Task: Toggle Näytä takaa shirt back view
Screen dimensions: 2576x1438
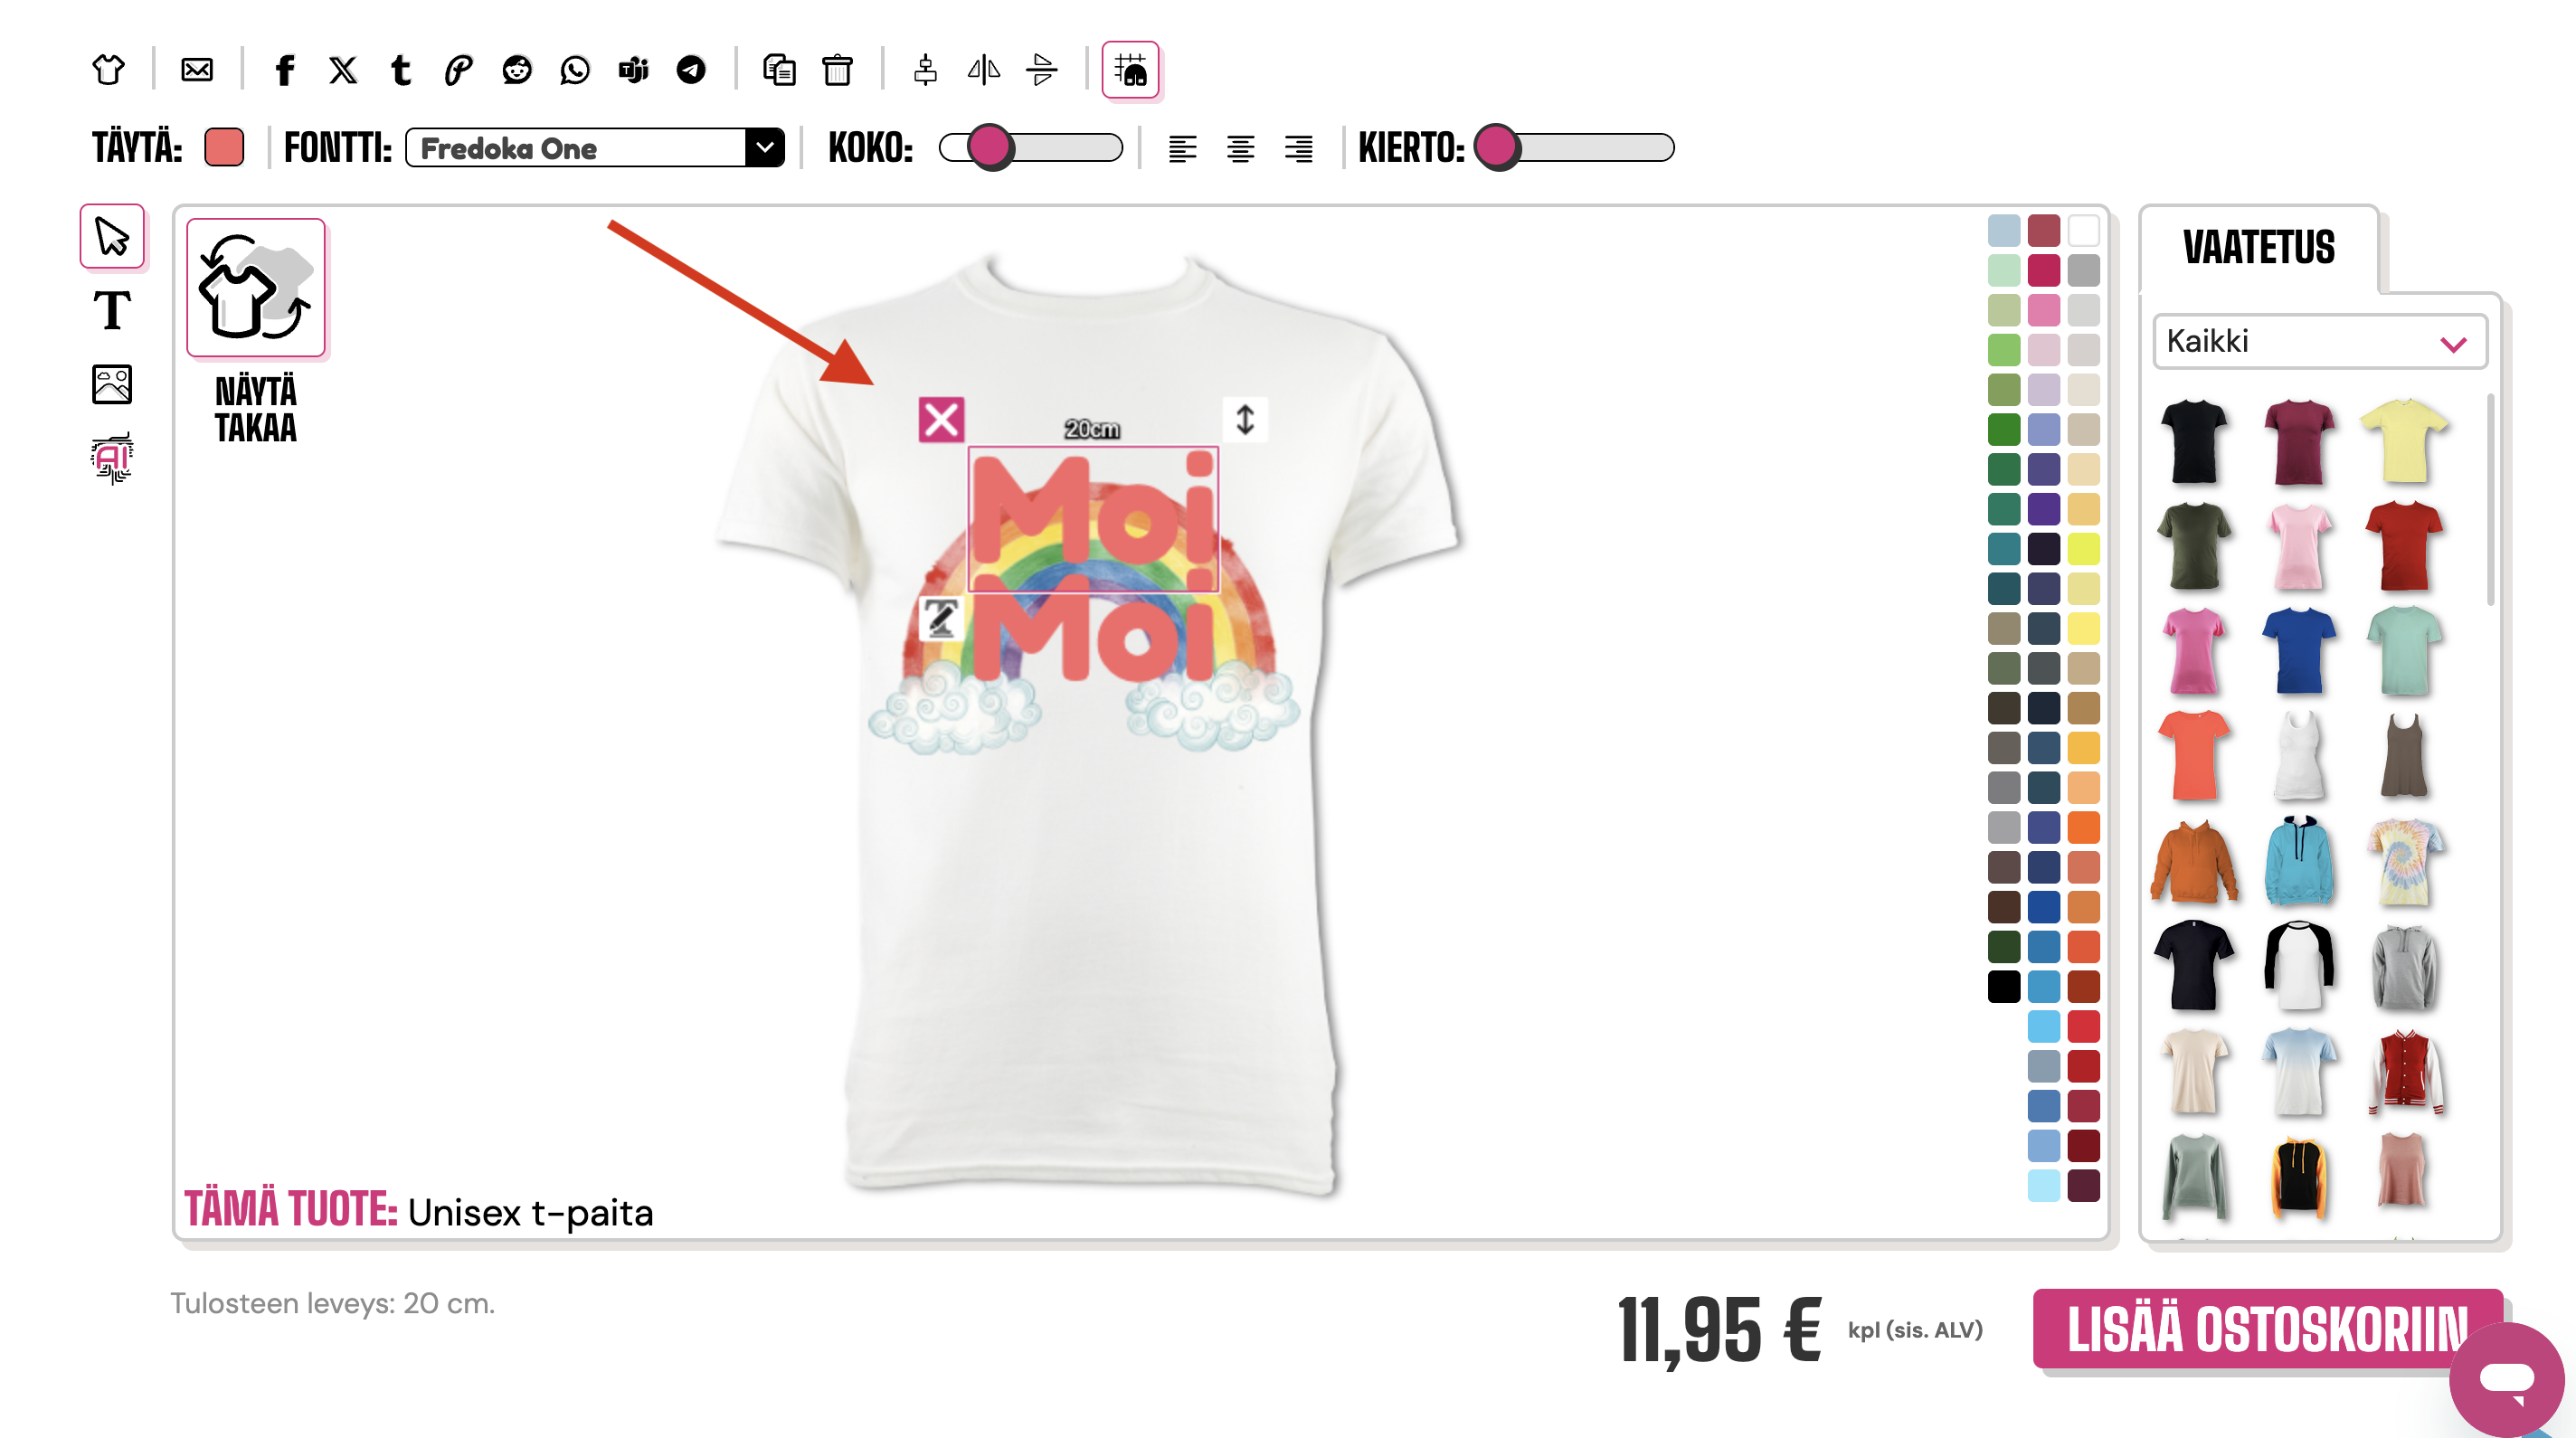Action: 256,289
